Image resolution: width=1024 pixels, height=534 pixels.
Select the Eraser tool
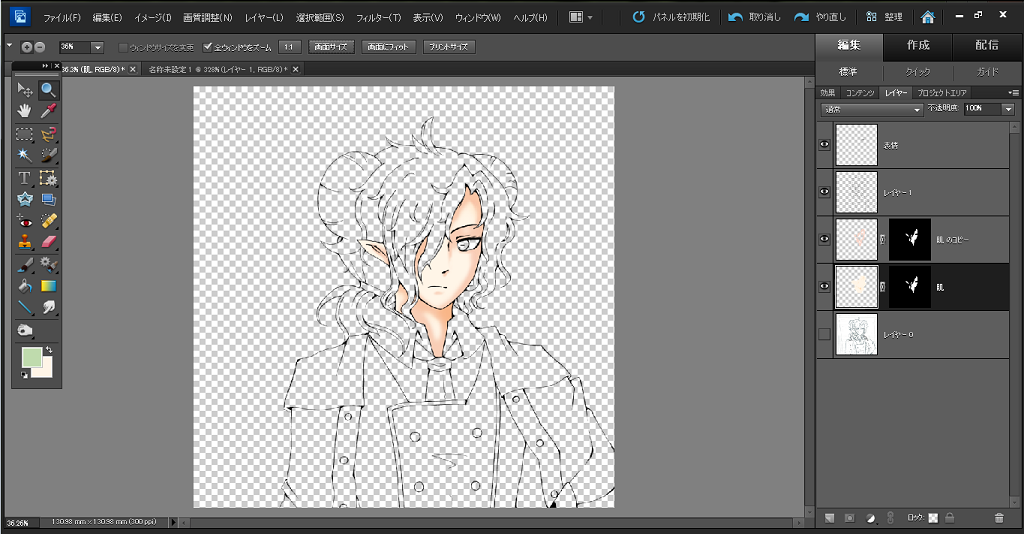point(48,242)
